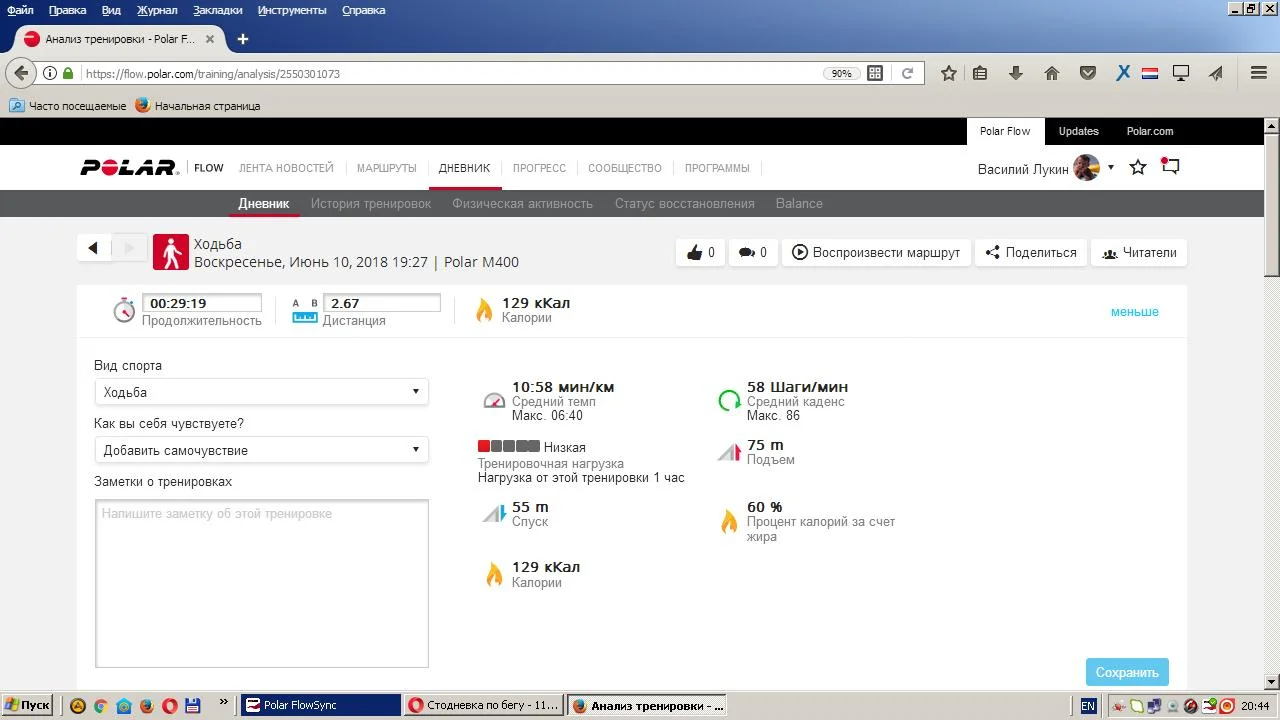Go to previous training with left arrow

point(93,249)
